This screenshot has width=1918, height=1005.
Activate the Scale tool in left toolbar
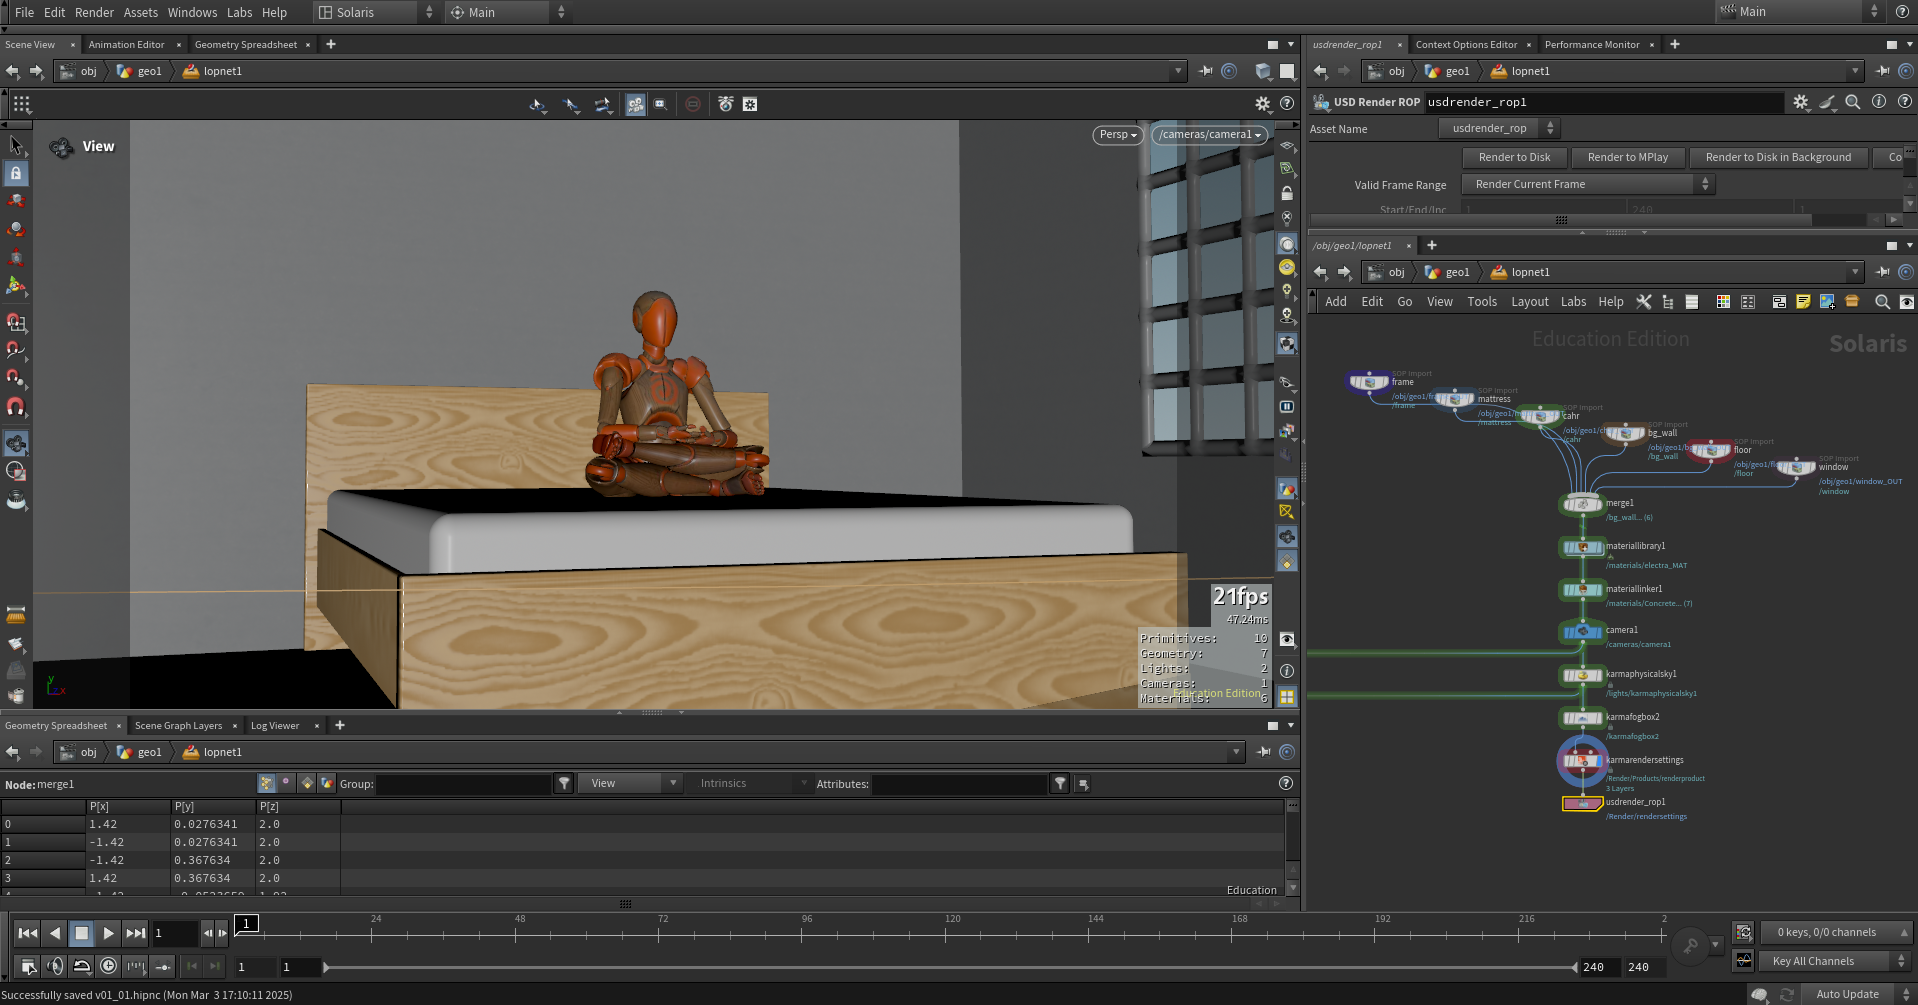[16, 257]
